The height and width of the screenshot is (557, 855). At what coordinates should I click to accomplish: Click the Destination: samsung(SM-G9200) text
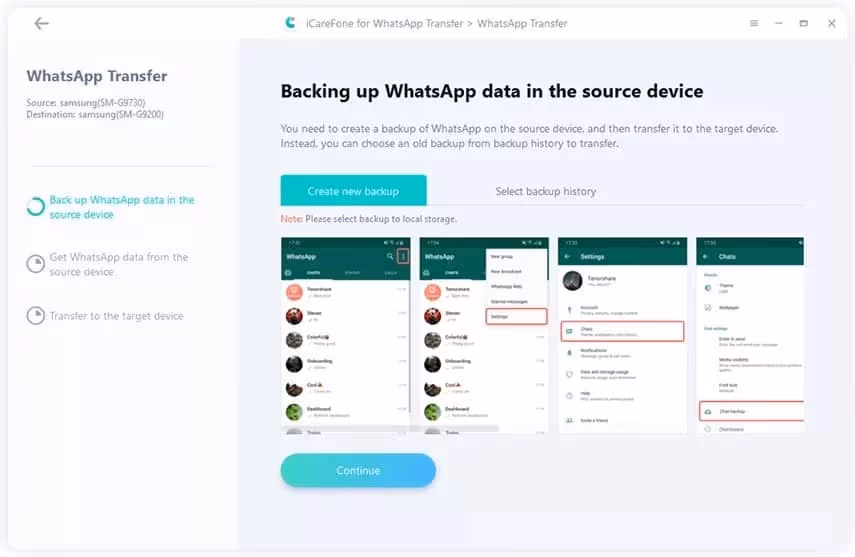95,115
